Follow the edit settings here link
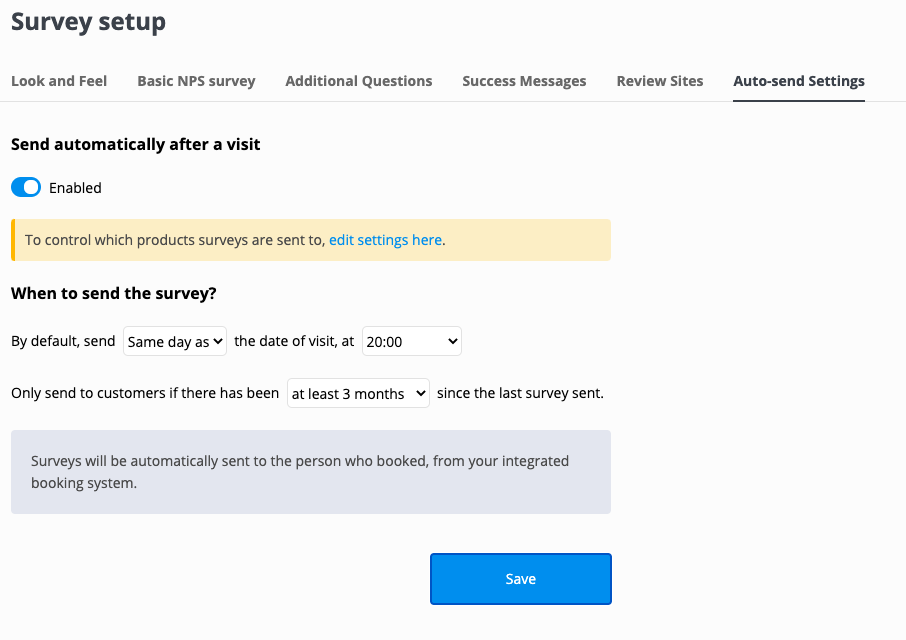Screen dimensions: 906x640 [385, 240]
